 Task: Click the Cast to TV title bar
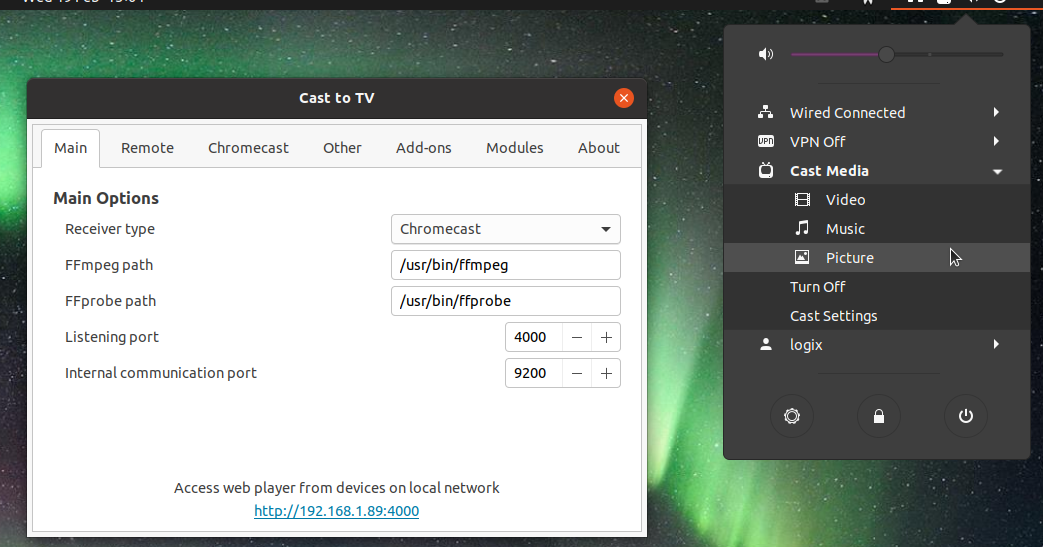337,98
